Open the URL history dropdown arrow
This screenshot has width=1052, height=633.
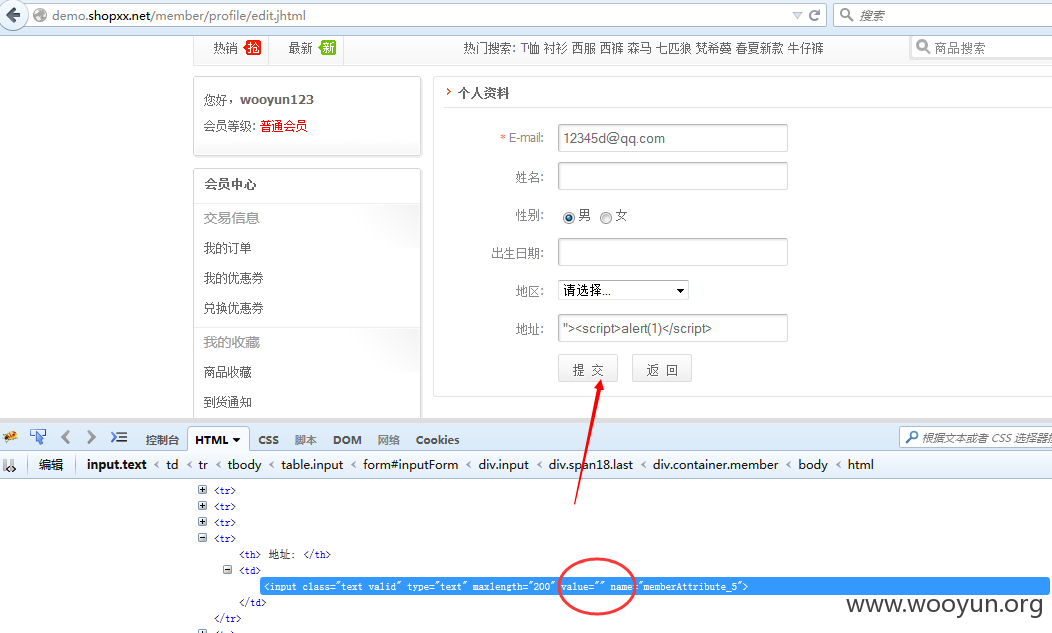[x=797, y=15]
